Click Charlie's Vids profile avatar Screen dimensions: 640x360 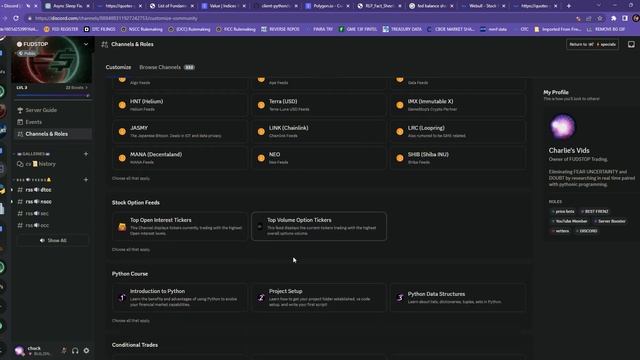point(562,127)
